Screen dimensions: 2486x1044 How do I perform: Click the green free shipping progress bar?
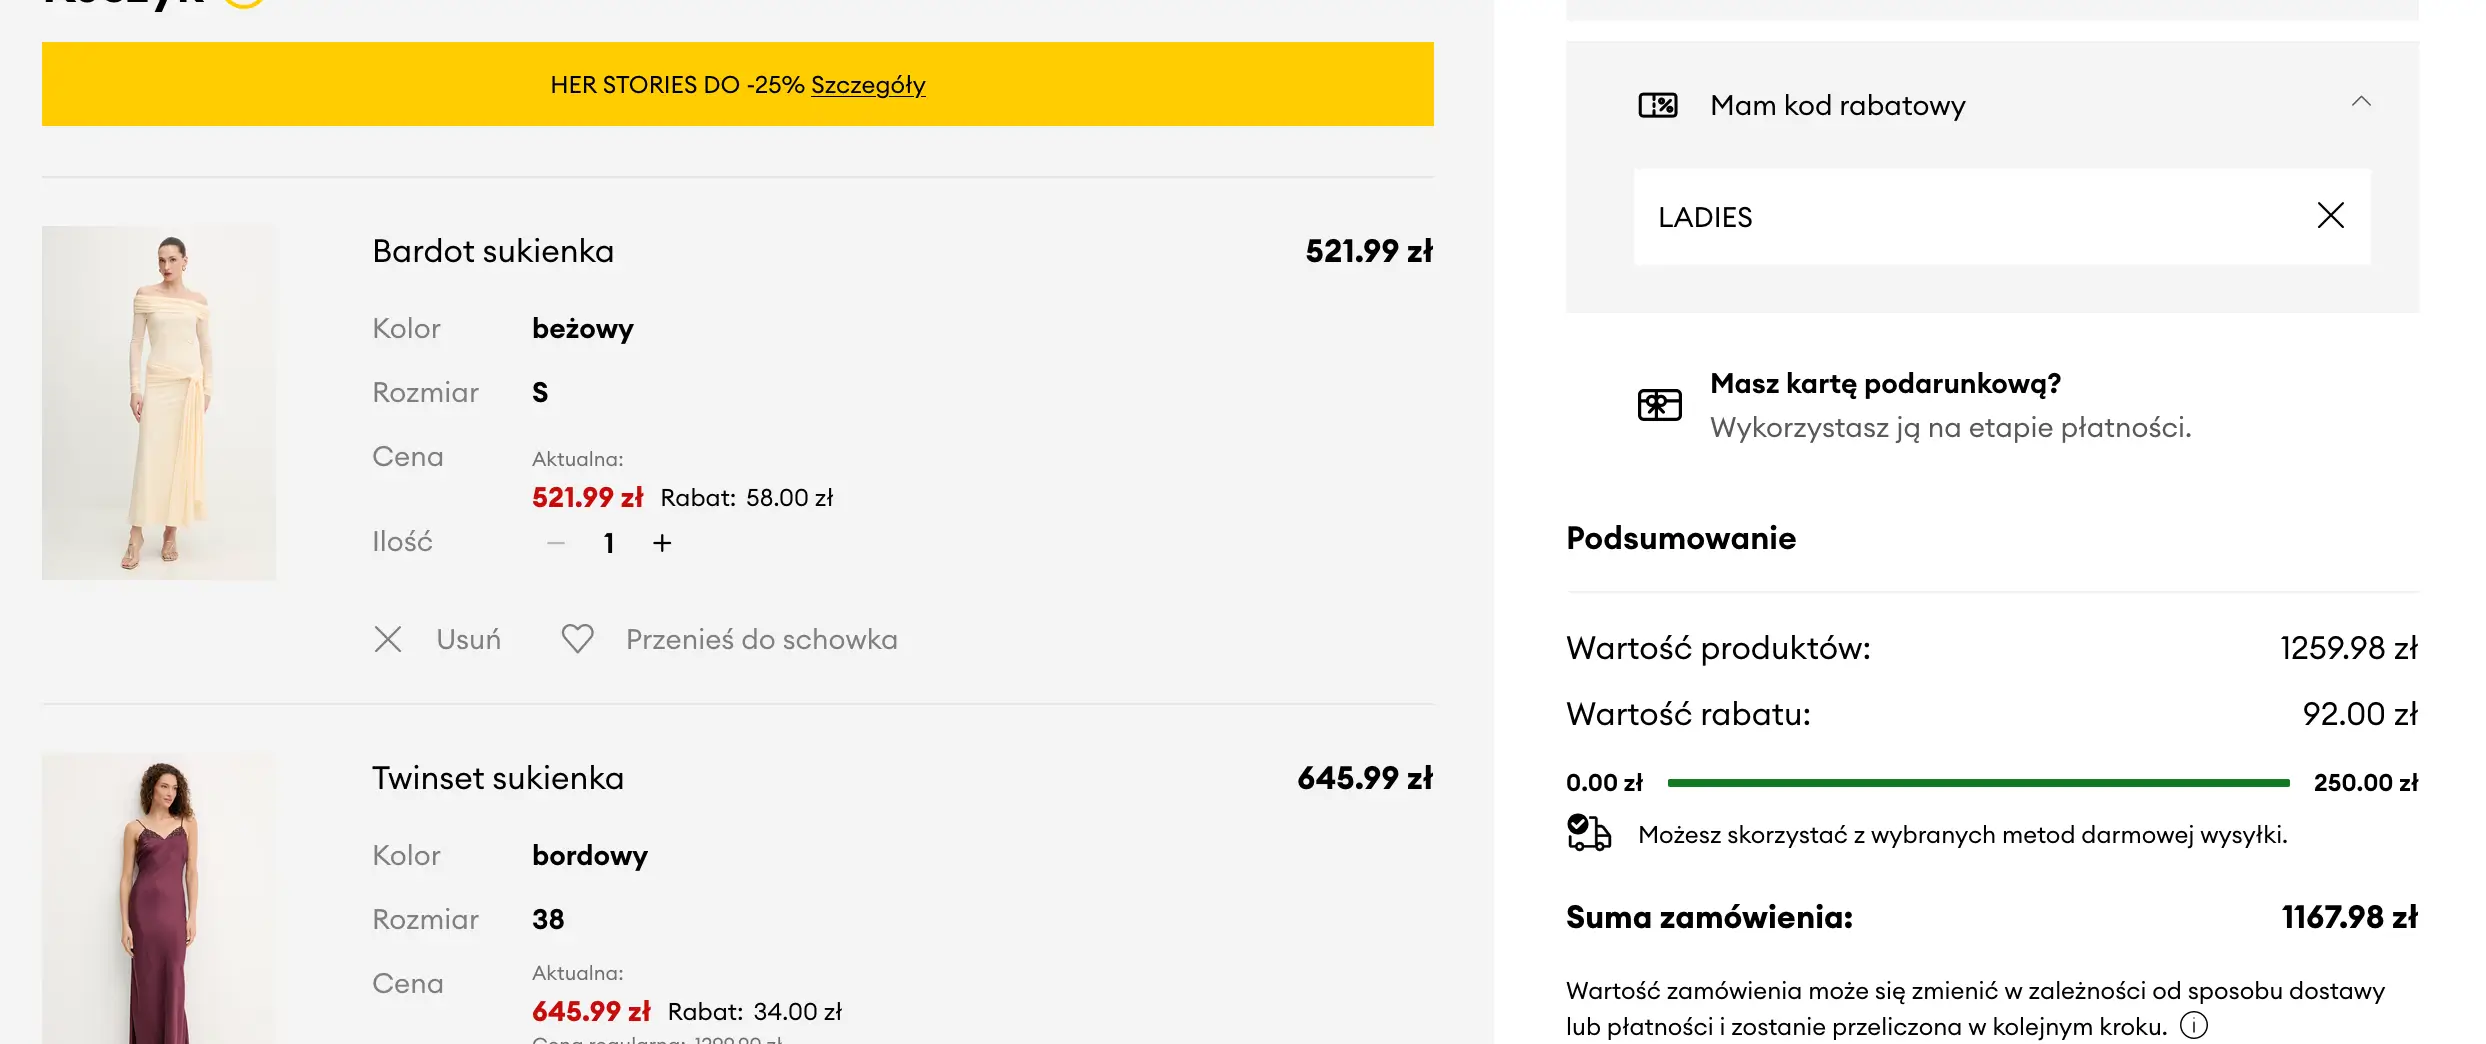1978,783
